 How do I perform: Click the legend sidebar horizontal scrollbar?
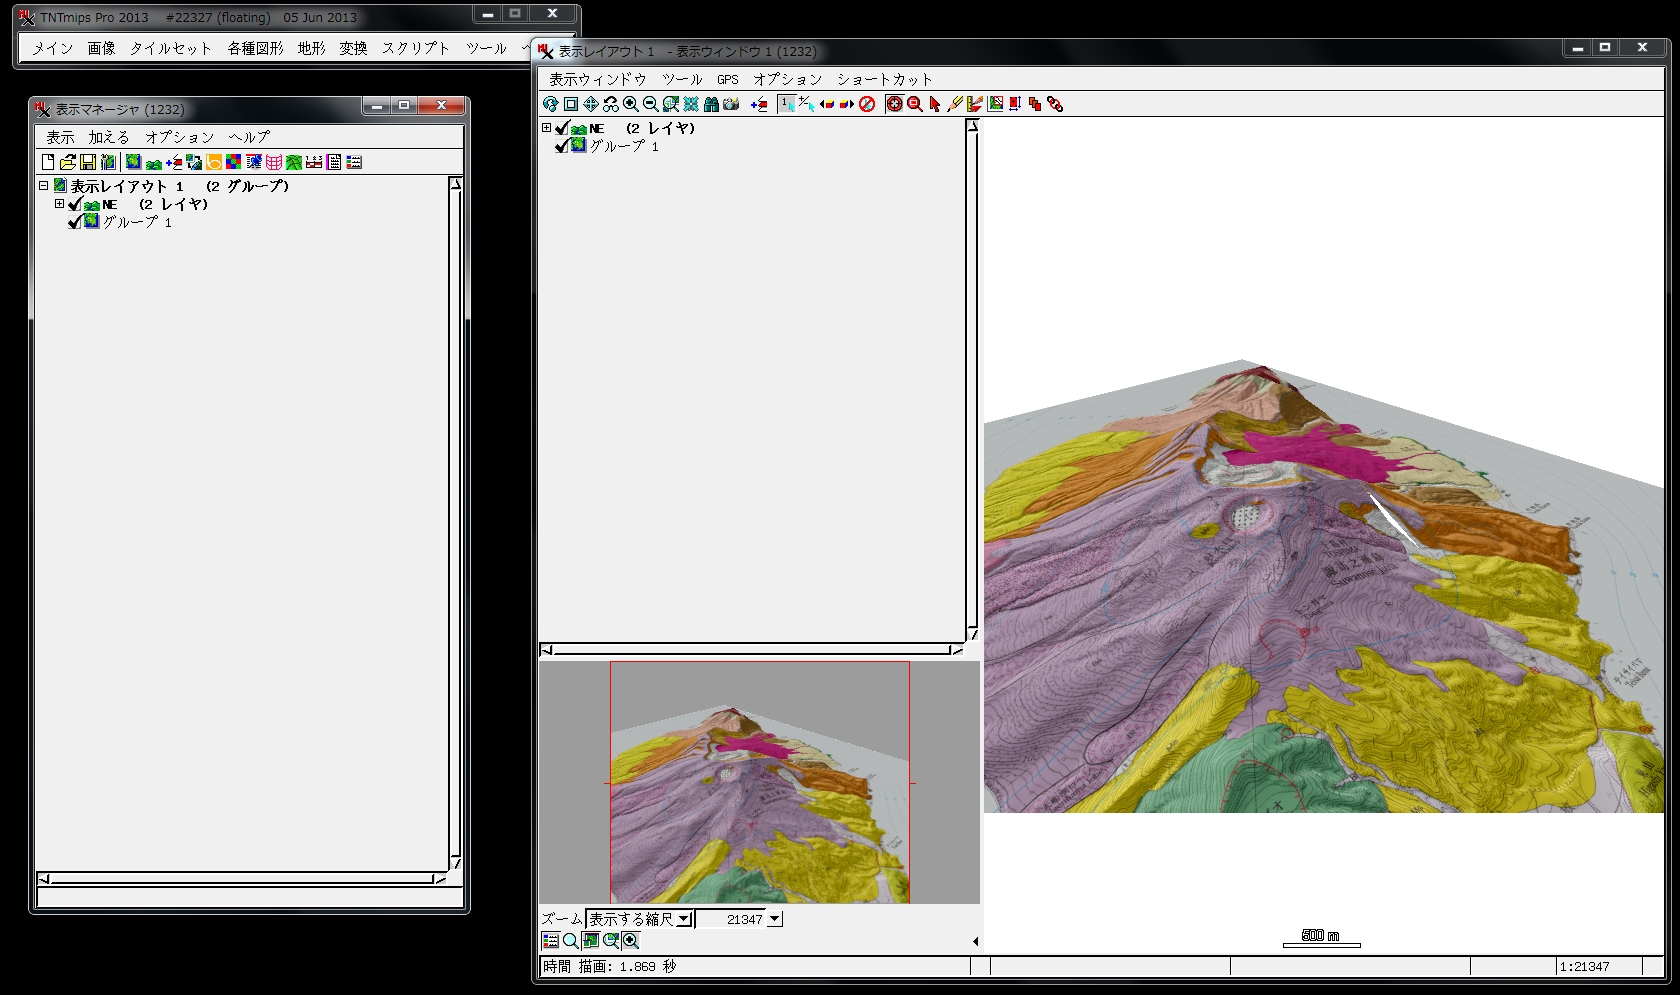(751, 650)
